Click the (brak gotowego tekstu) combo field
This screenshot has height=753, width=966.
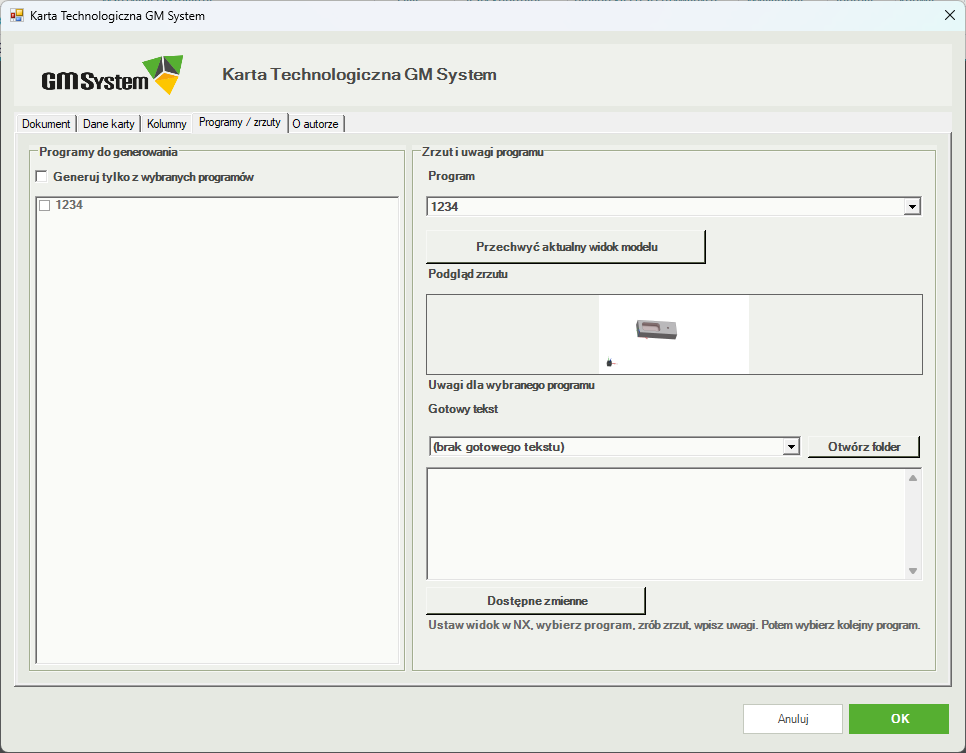(x=606, y=447)
